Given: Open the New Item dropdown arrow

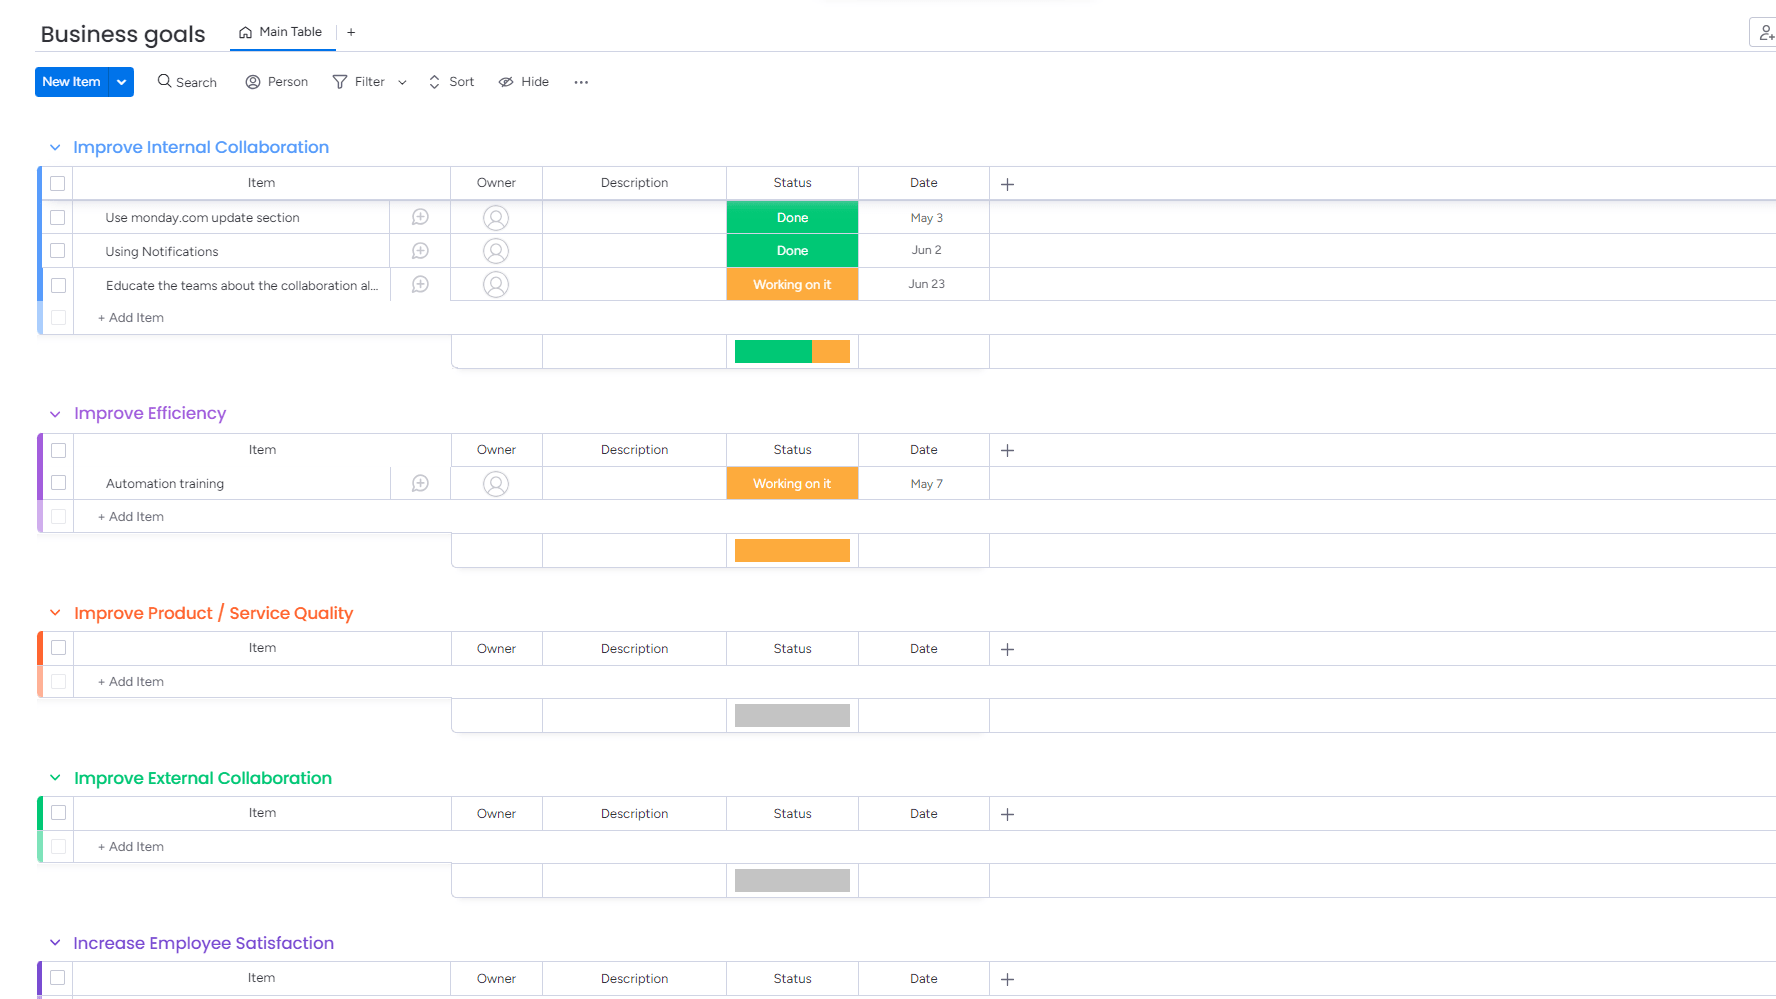Looking at the screenshot, I should point(120,81).
